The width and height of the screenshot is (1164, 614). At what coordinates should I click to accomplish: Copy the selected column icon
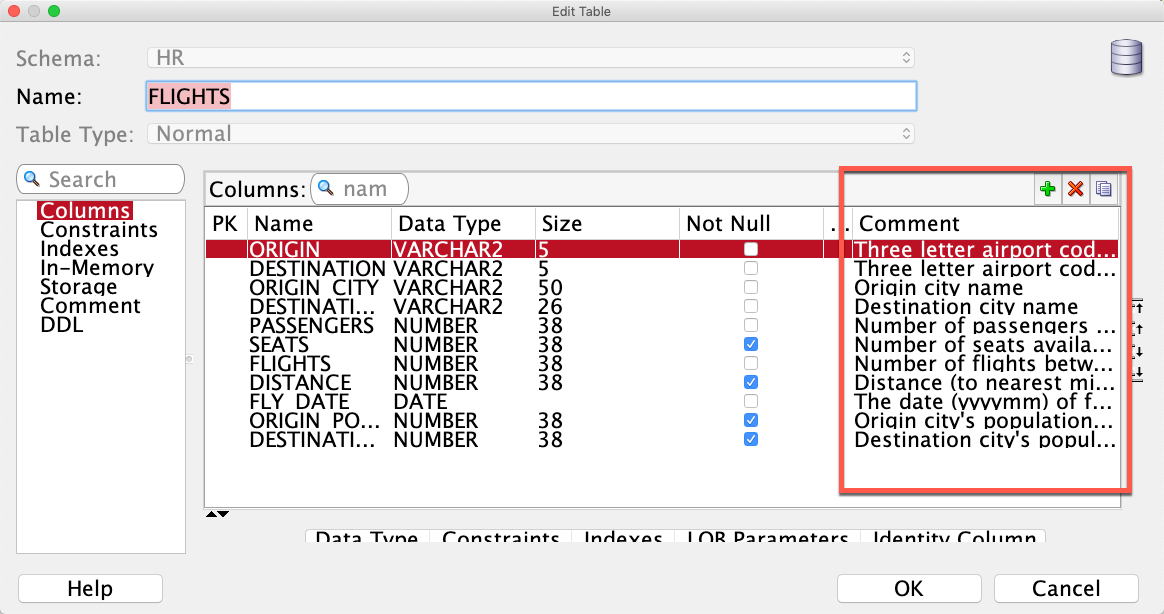(x=1103, y=189)
